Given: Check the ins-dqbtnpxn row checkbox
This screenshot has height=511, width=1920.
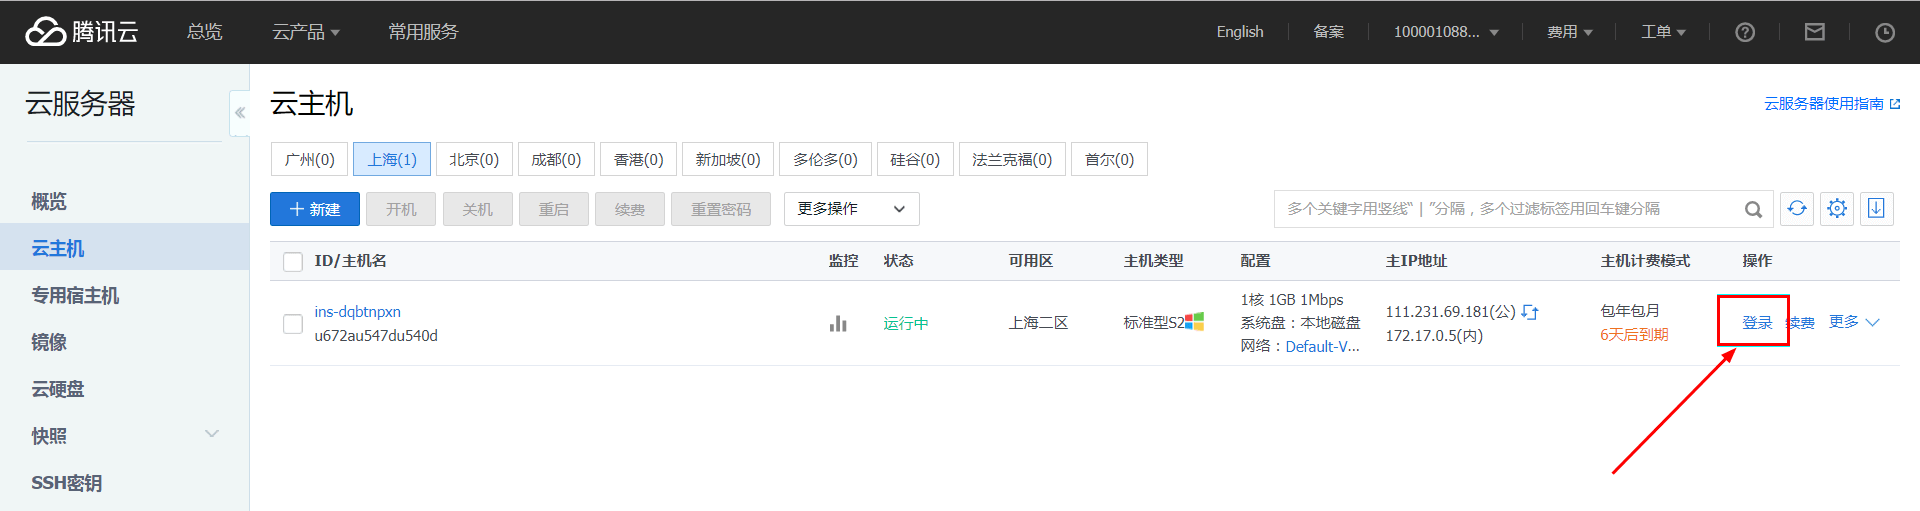Looking at the screenshot, I should tap(293, 324).
